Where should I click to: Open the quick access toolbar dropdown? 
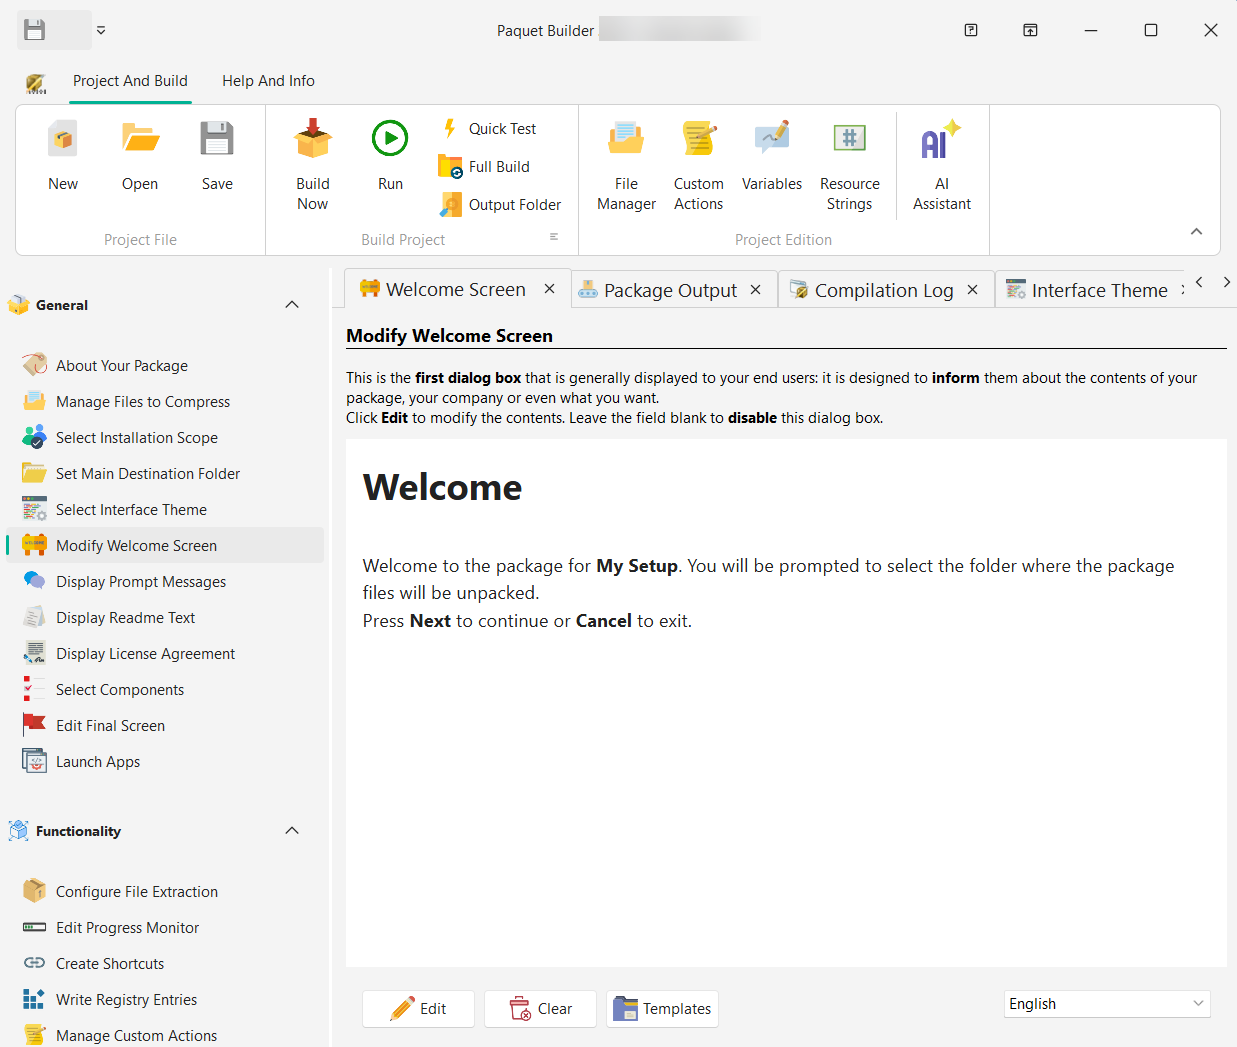tap(100, 30)
